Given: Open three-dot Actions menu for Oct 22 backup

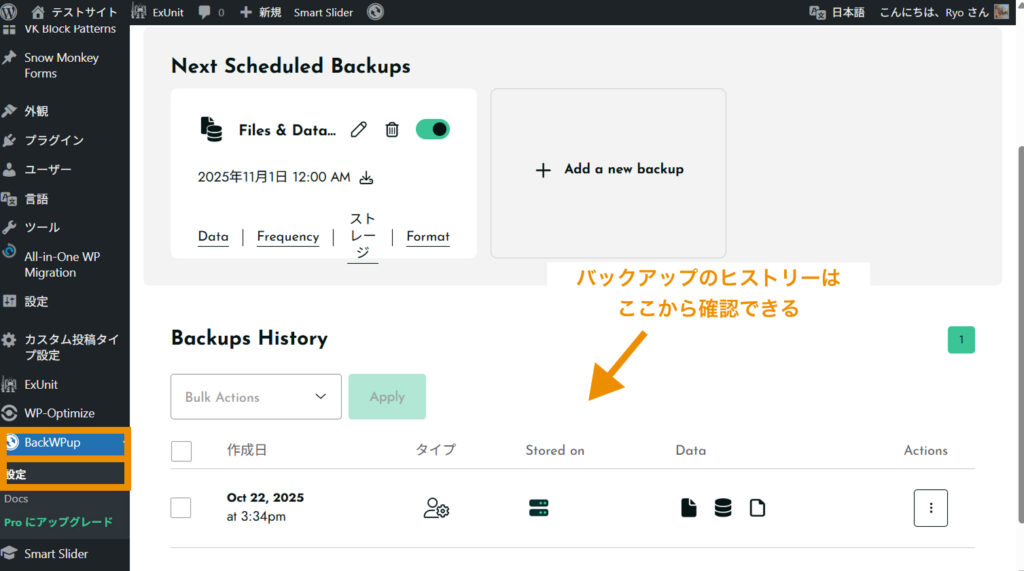Looking at the screenshot, I should (930, 508).
